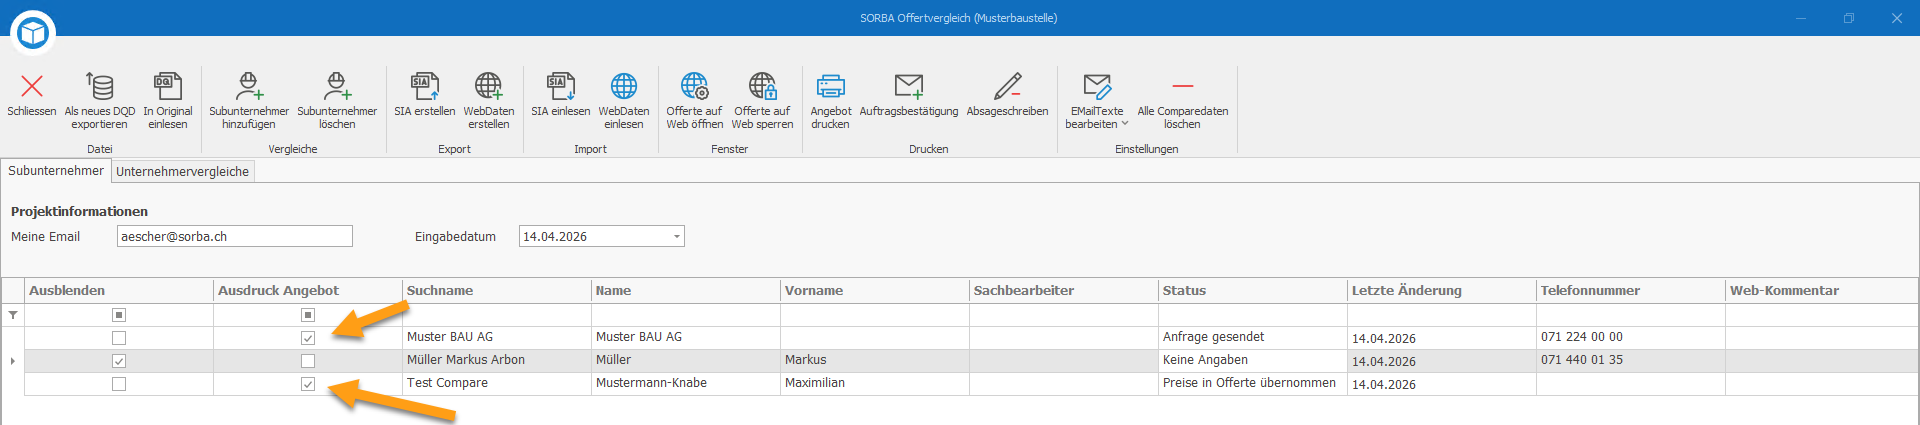Viewport: 1920px width, 425px height.
Task: Export as new DQD file
Action: (x=99, y=87)
